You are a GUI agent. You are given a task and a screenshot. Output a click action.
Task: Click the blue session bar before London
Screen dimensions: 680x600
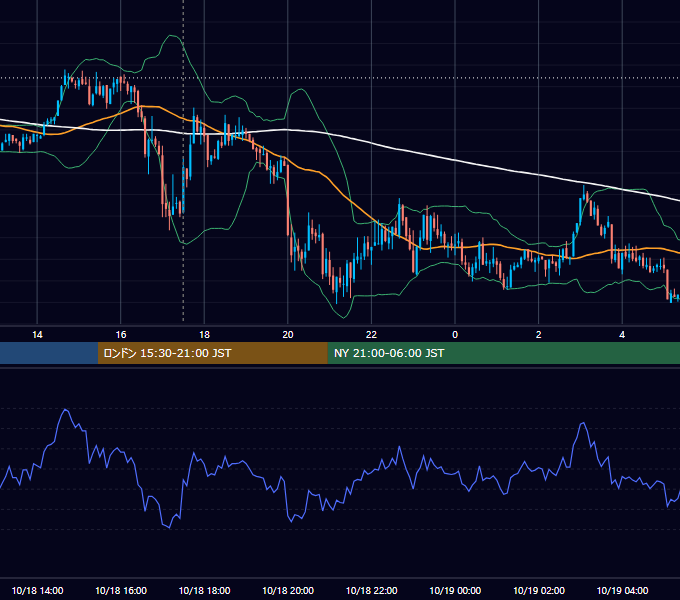click(49, 353)
